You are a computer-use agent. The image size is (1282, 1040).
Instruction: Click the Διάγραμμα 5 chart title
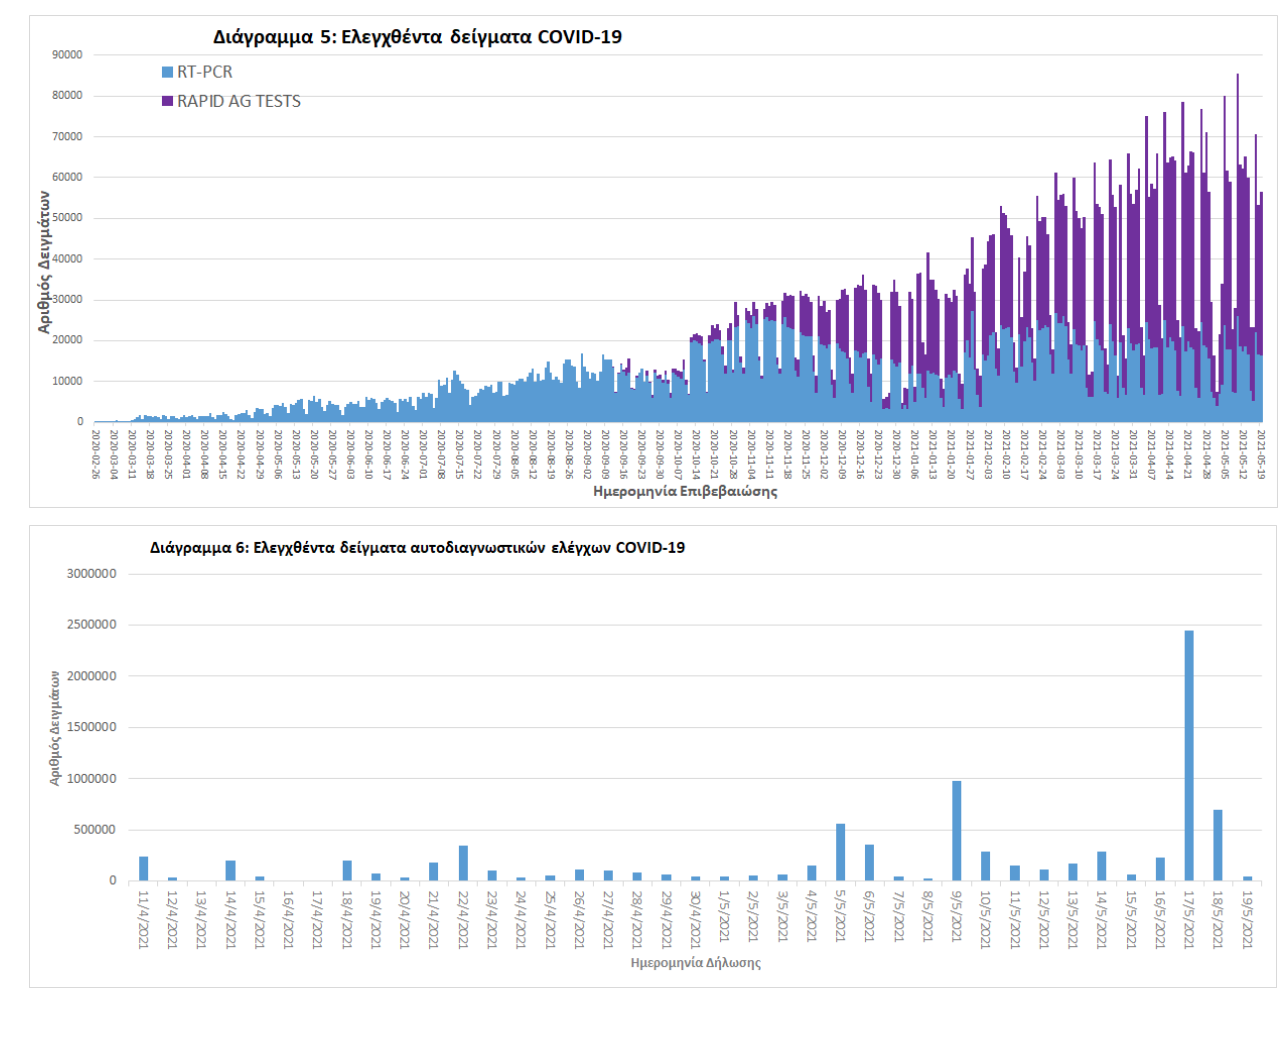coord(417,37)
